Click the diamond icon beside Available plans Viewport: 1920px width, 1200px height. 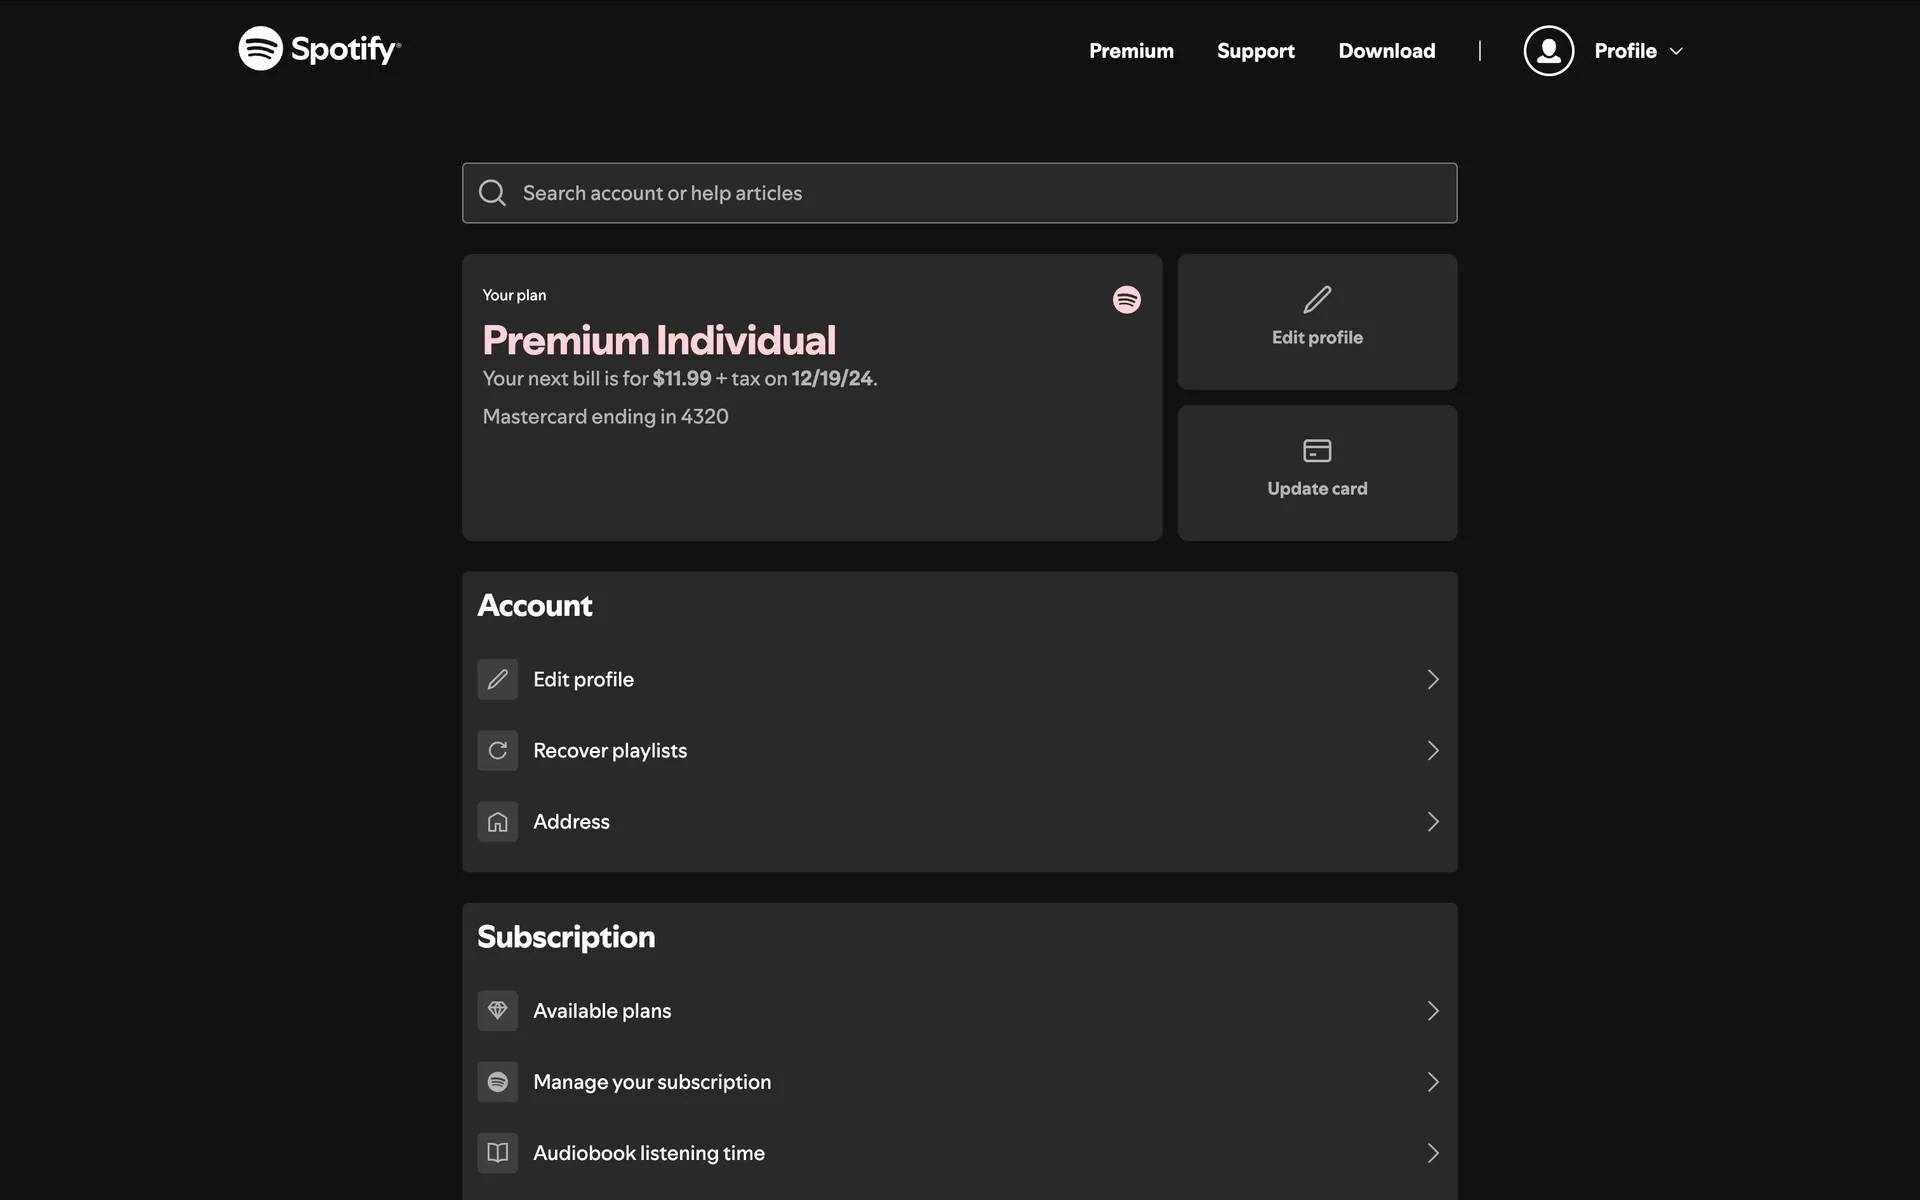point(497,1010)
